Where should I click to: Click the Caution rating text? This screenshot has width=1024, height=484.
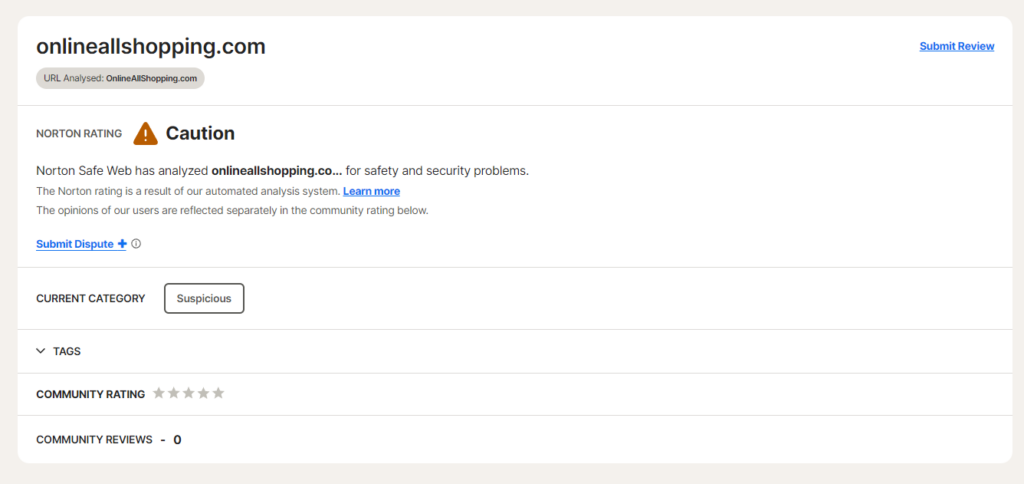(200, 133)
